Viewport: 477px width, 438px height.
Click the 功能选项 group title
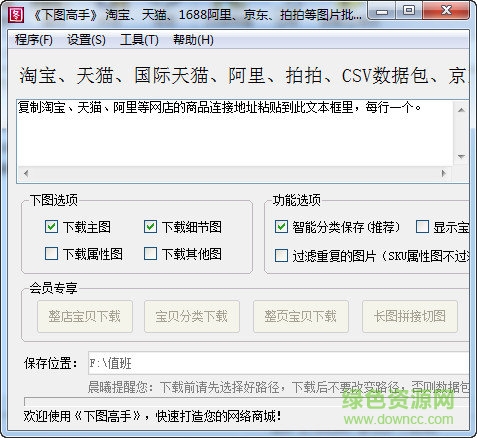(297, 200)
